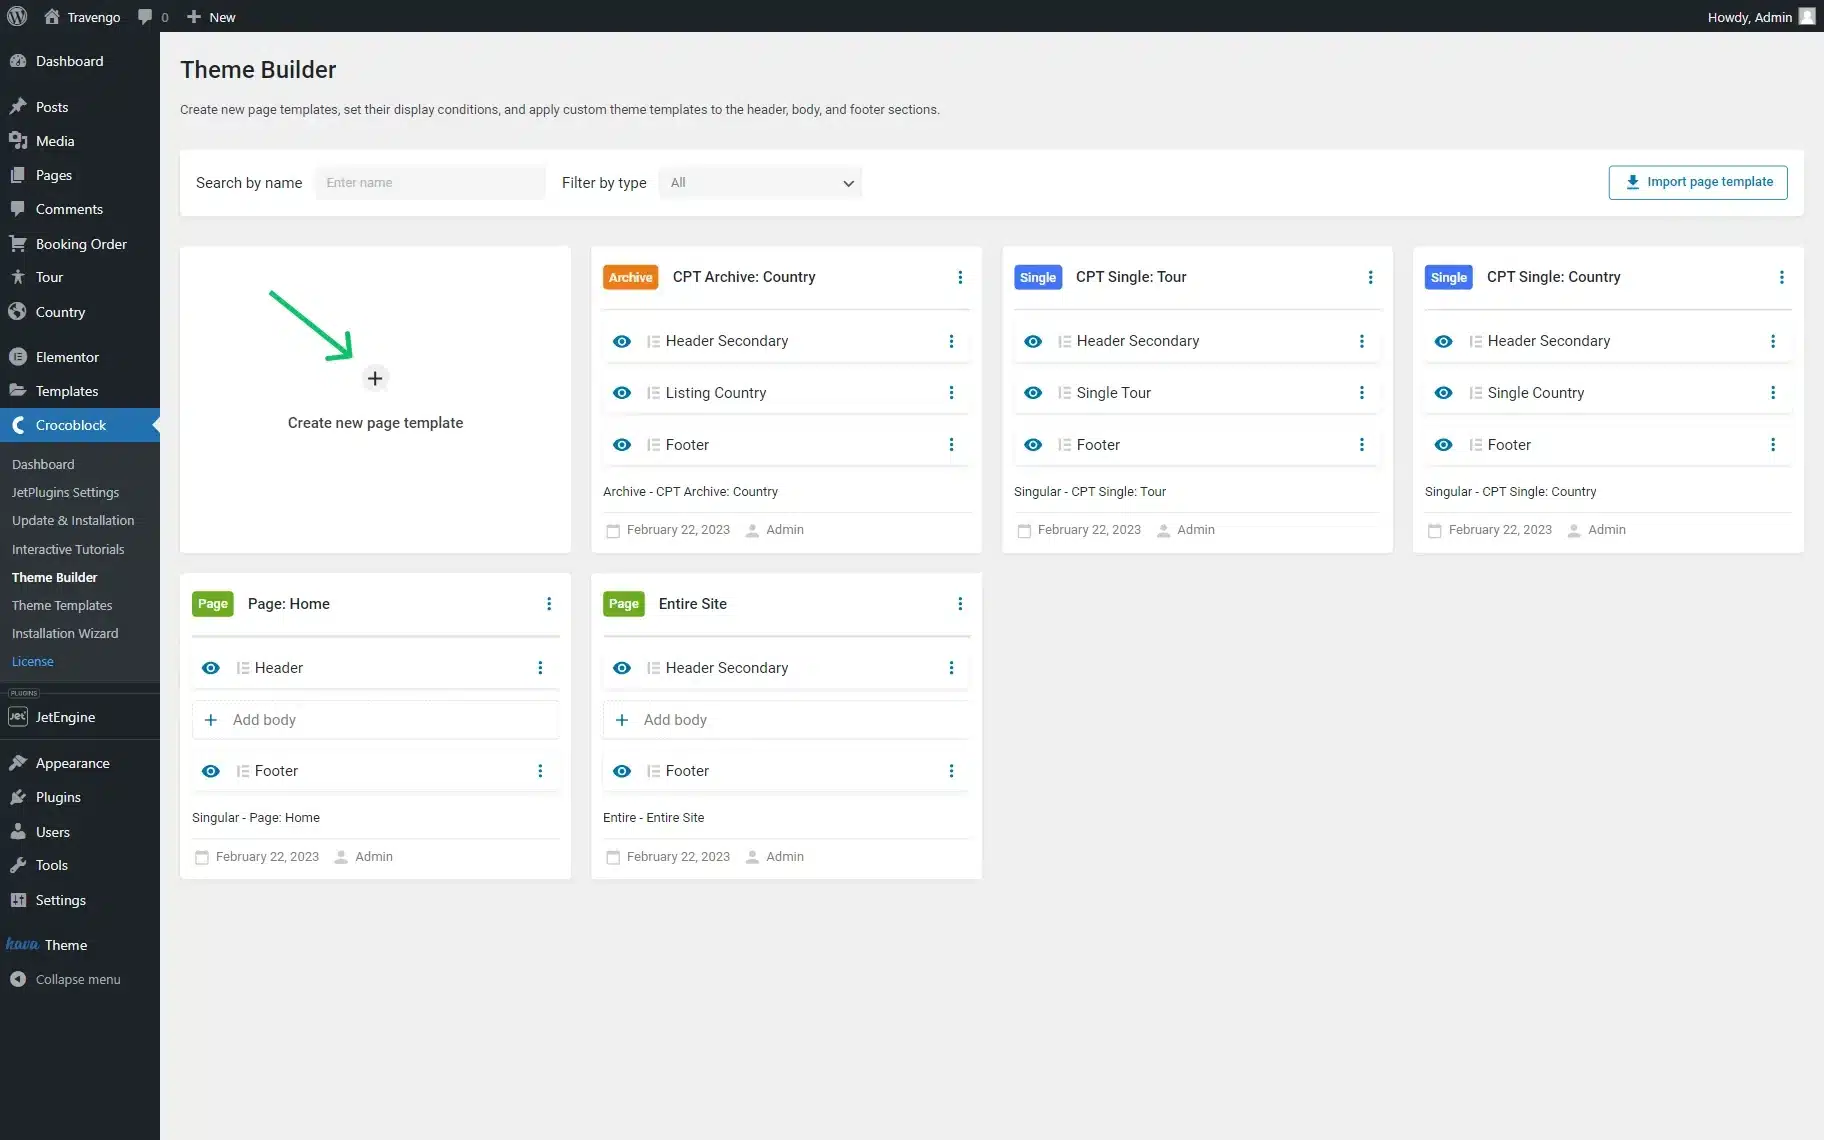1824x1140 pixels.
Task: Open options dots for Listing Country row
Action: 951,393
